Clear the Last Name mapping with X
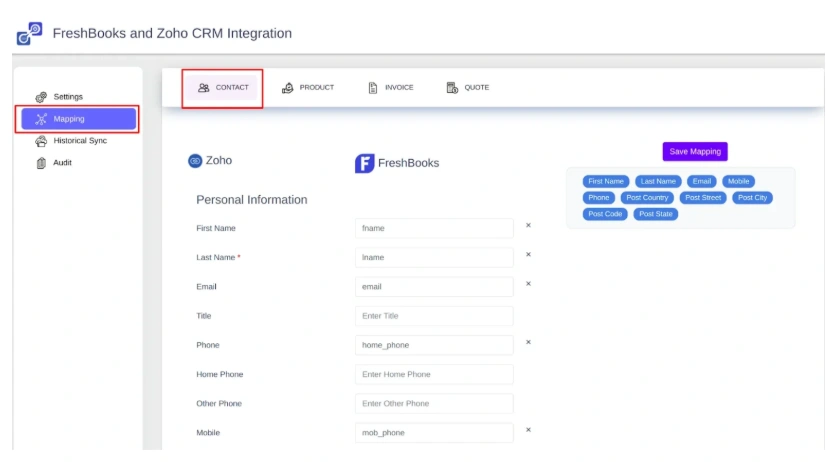The height and width of the screenshot is (462, 826). 528,254
